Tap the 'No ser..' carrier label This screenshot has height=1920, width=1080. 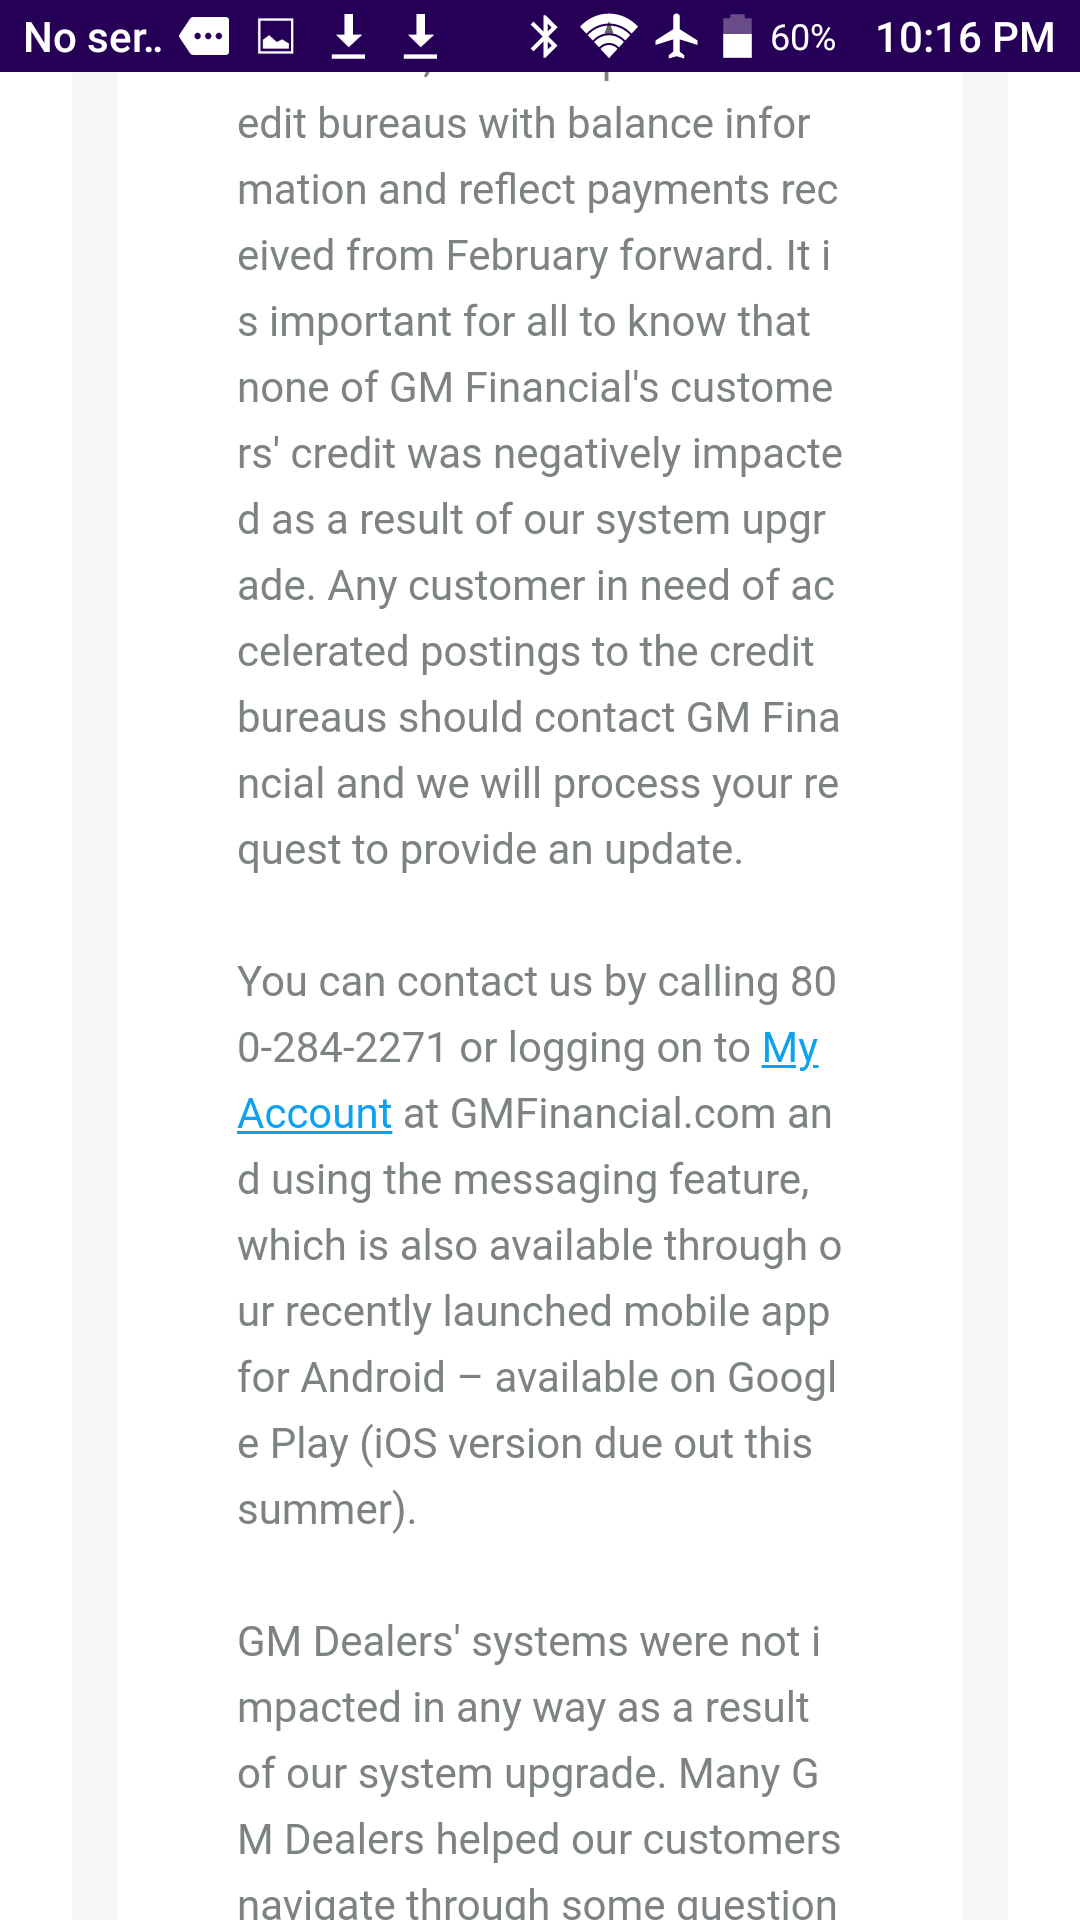click(93, 38)
